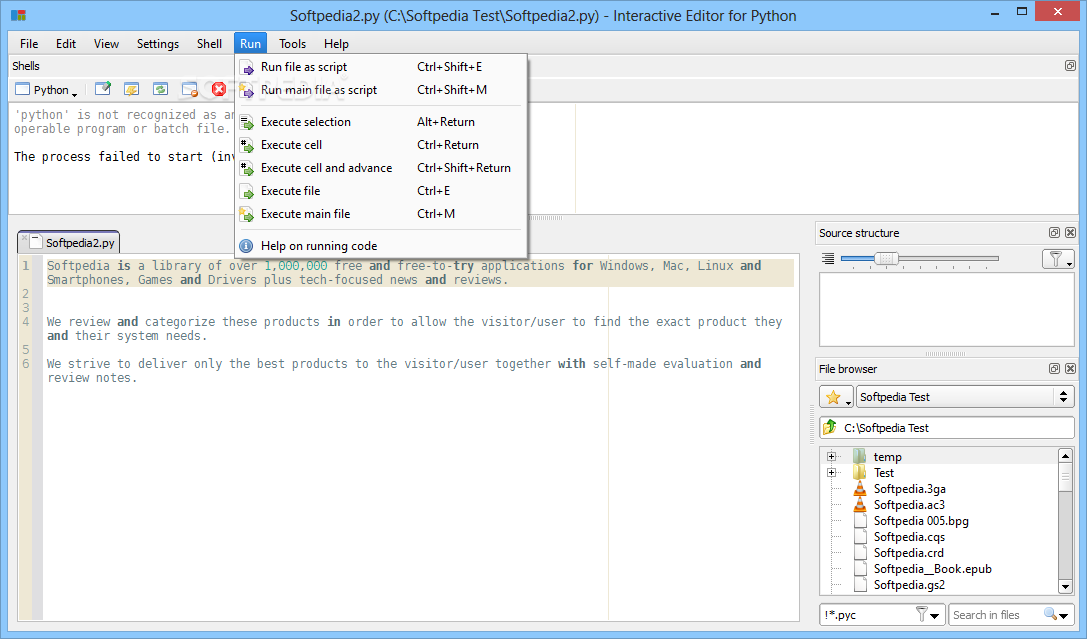
Task: Open the Softpedia Test project combo box
Action: coord(965,397)
